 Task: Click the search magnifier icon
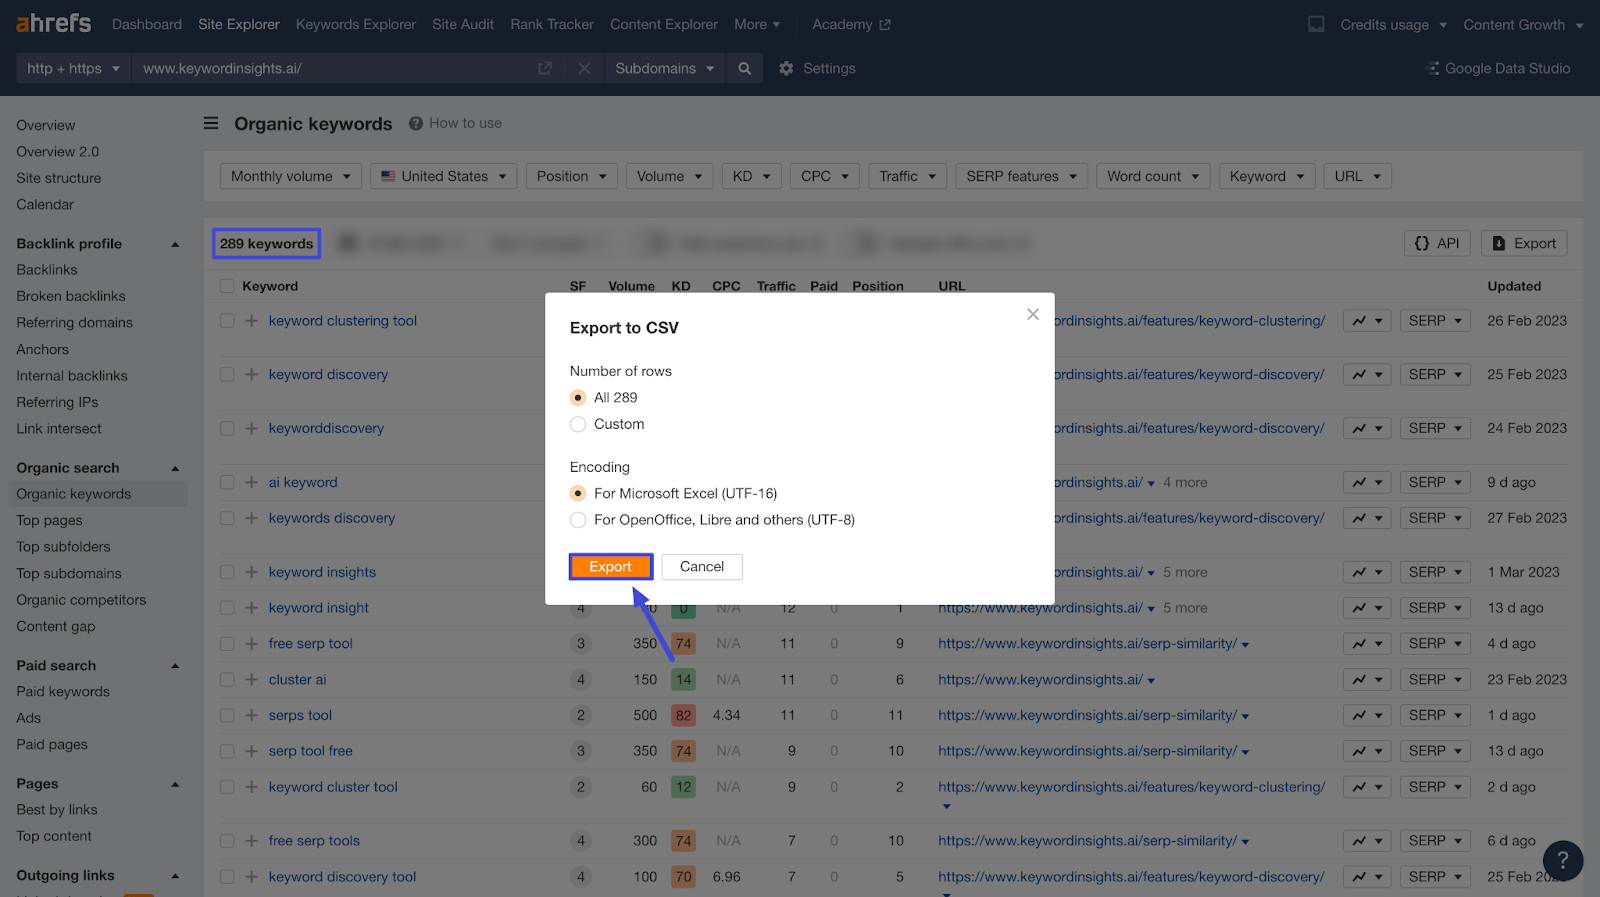click(744, 68)
